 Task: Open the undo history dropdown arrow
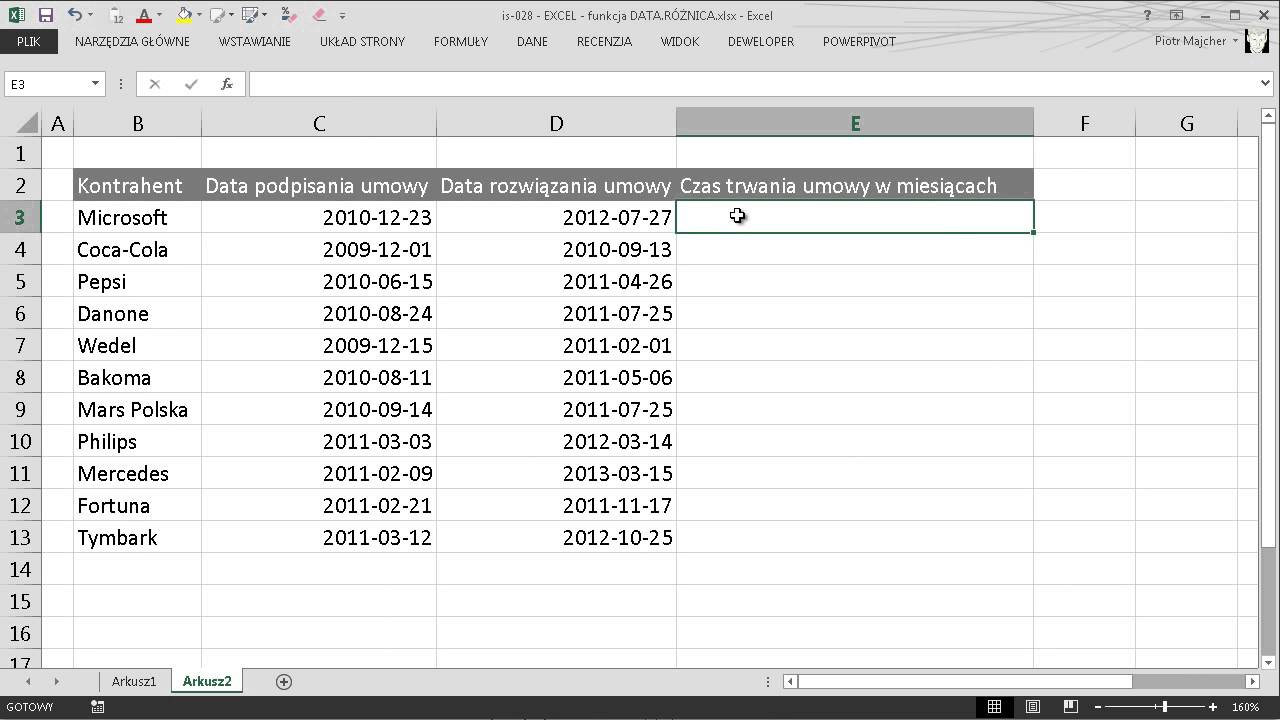pos(90,15)
